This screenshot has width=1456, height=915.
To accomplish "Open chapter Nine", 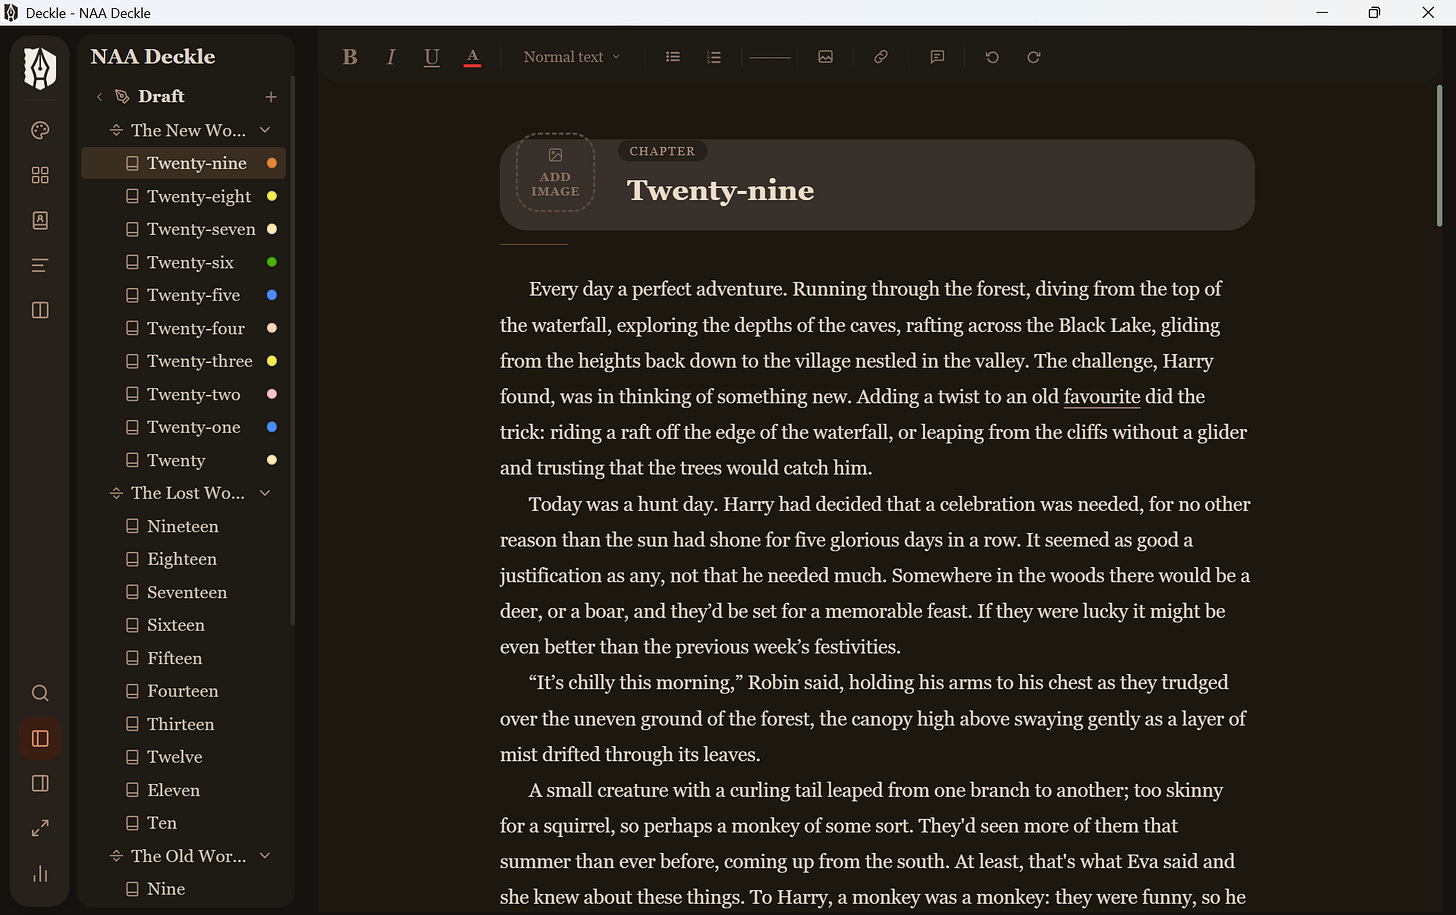I will 184,889.
